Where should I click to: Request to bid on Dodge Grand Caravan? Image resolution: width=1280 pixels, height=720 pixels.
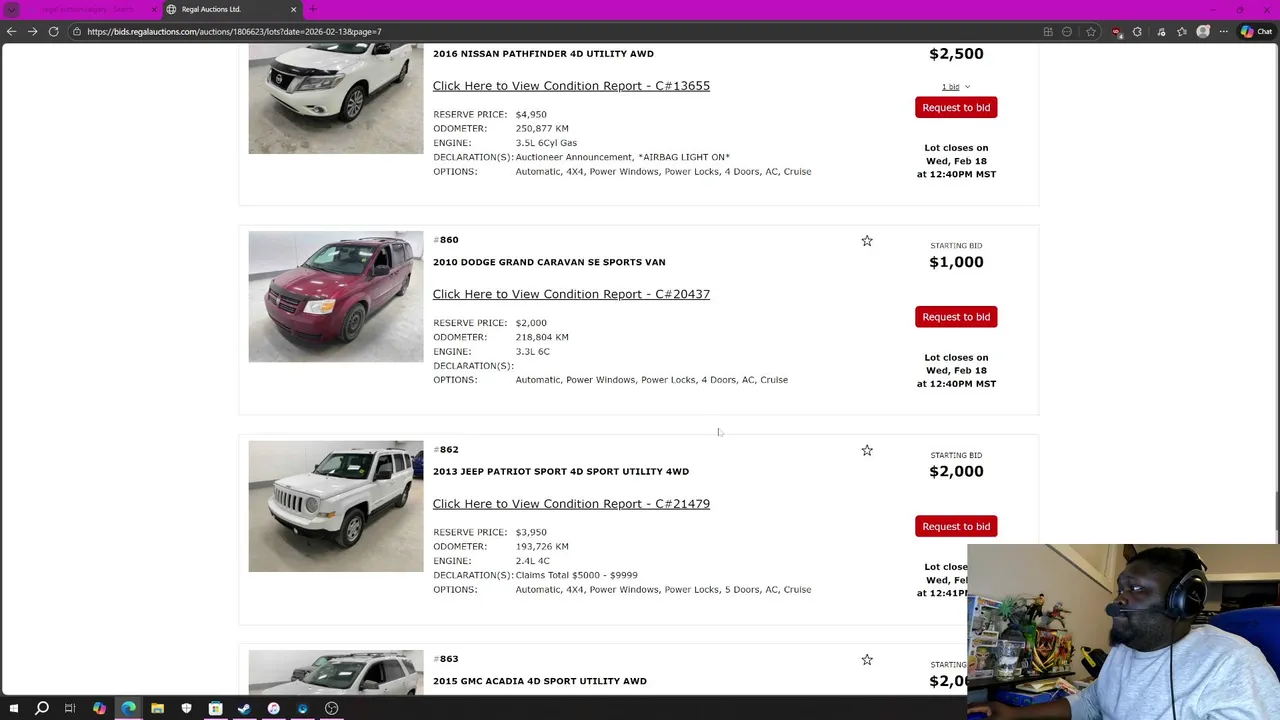956,317
